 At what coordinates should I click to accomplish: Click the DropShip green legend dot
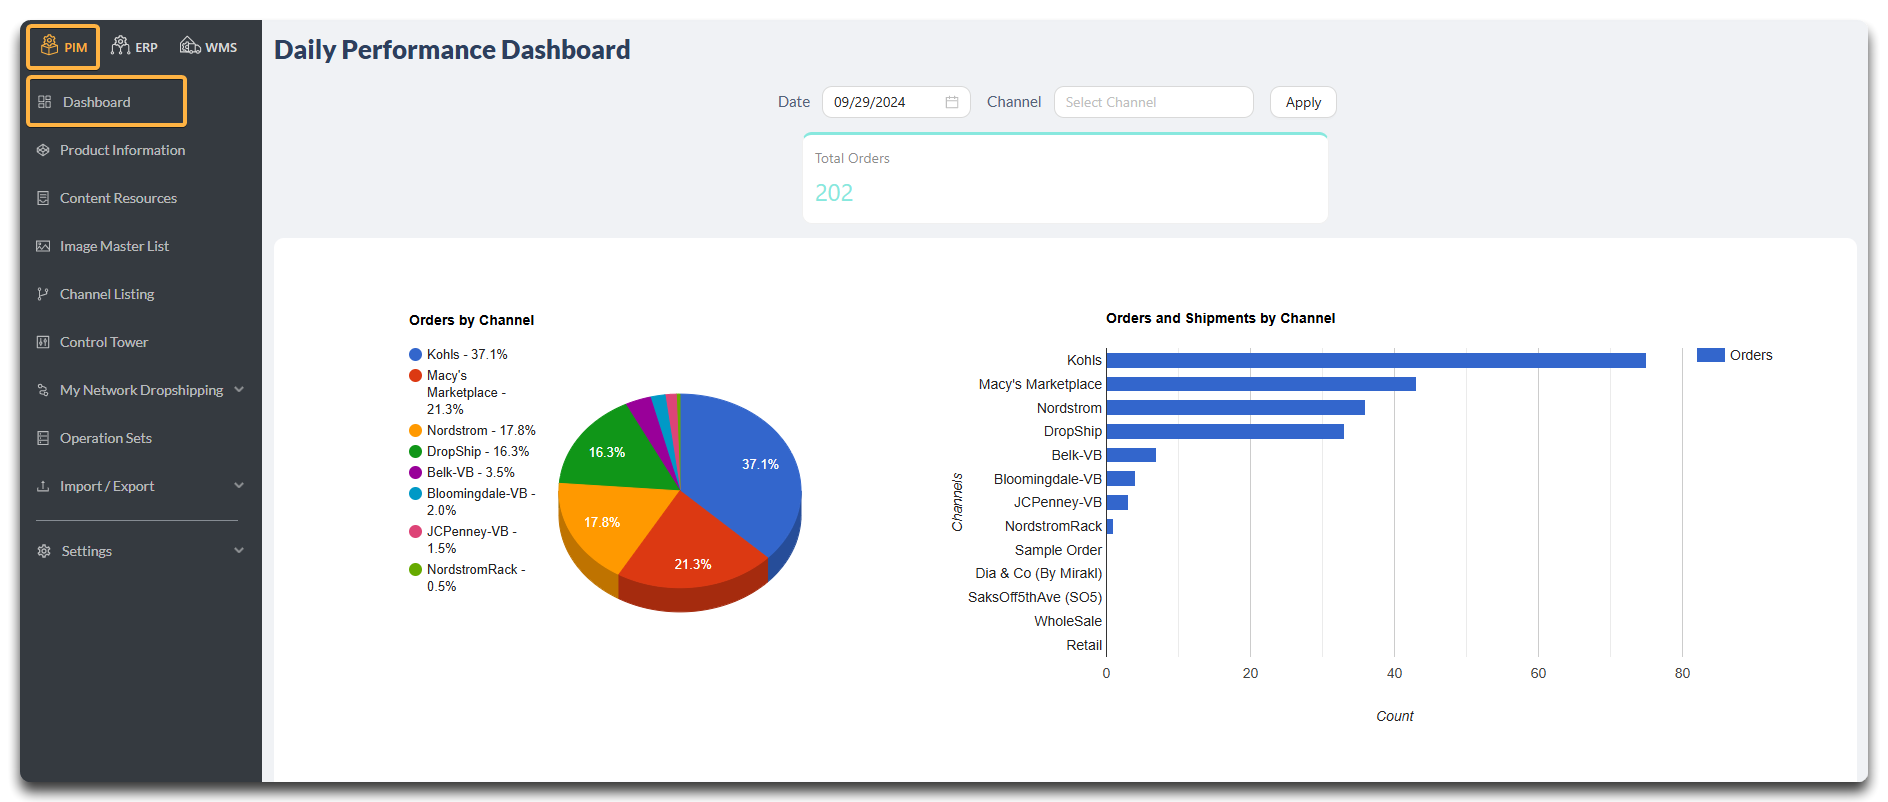pyautogui.click(x=415, y=451)
